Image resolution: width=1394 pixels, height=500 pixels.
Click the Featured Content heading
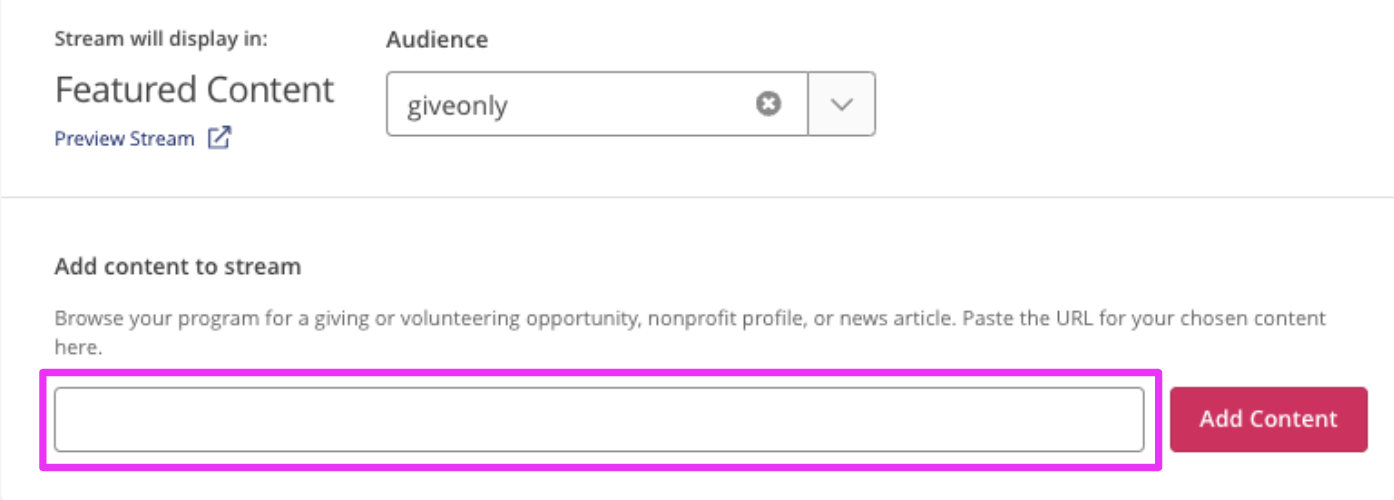pos(195,90)
